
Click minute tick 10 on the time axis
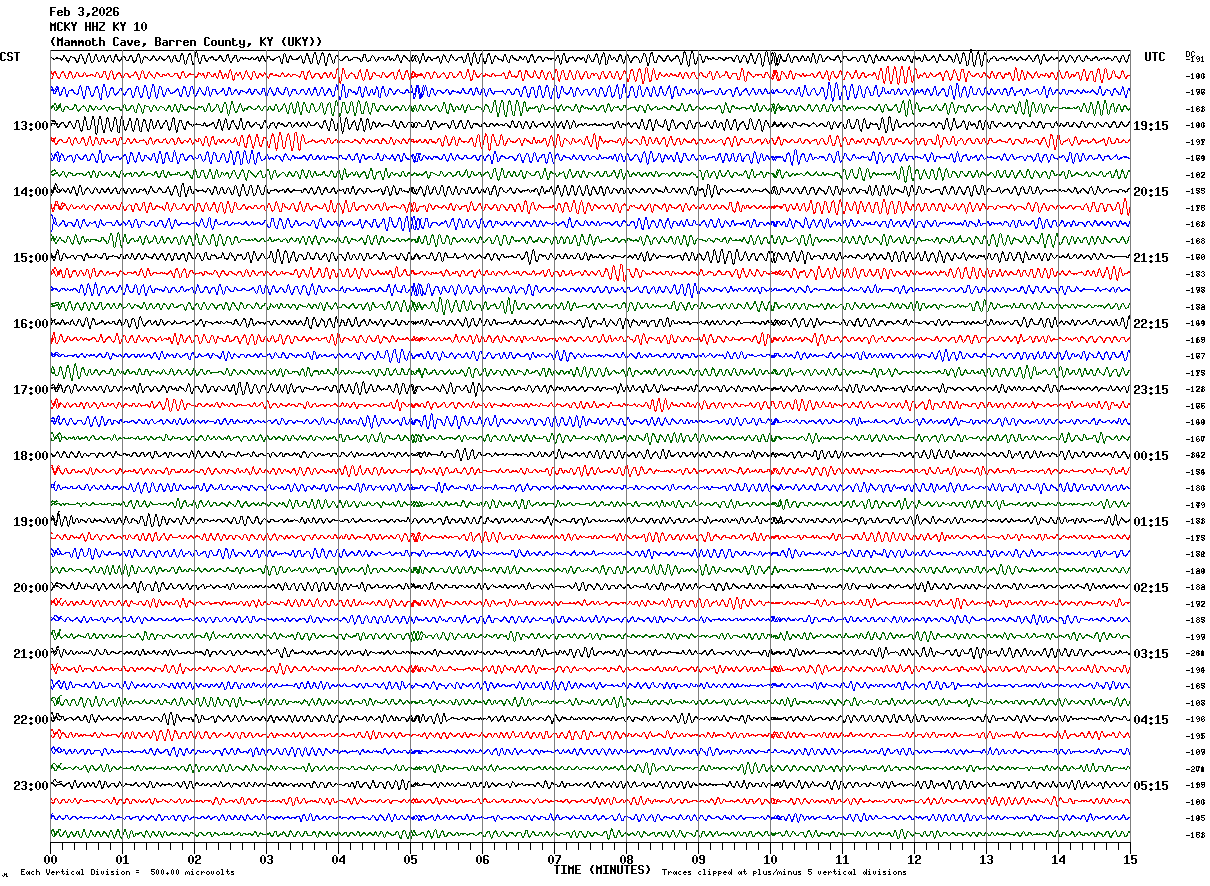(x=770, y=859)
